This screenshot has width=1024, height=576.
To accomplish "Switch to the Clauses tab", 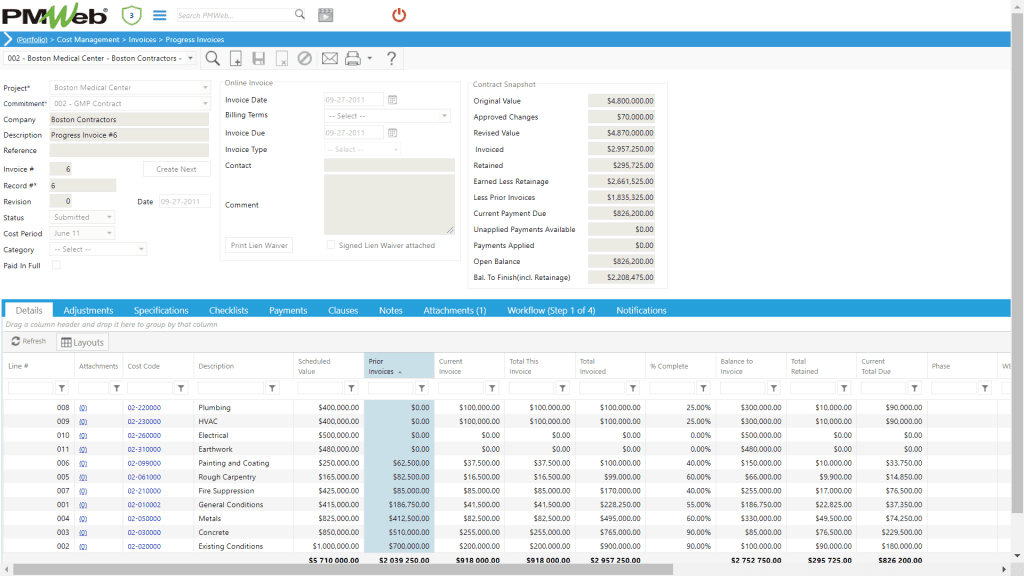I will pyautogui.click(x=343, y=310).
